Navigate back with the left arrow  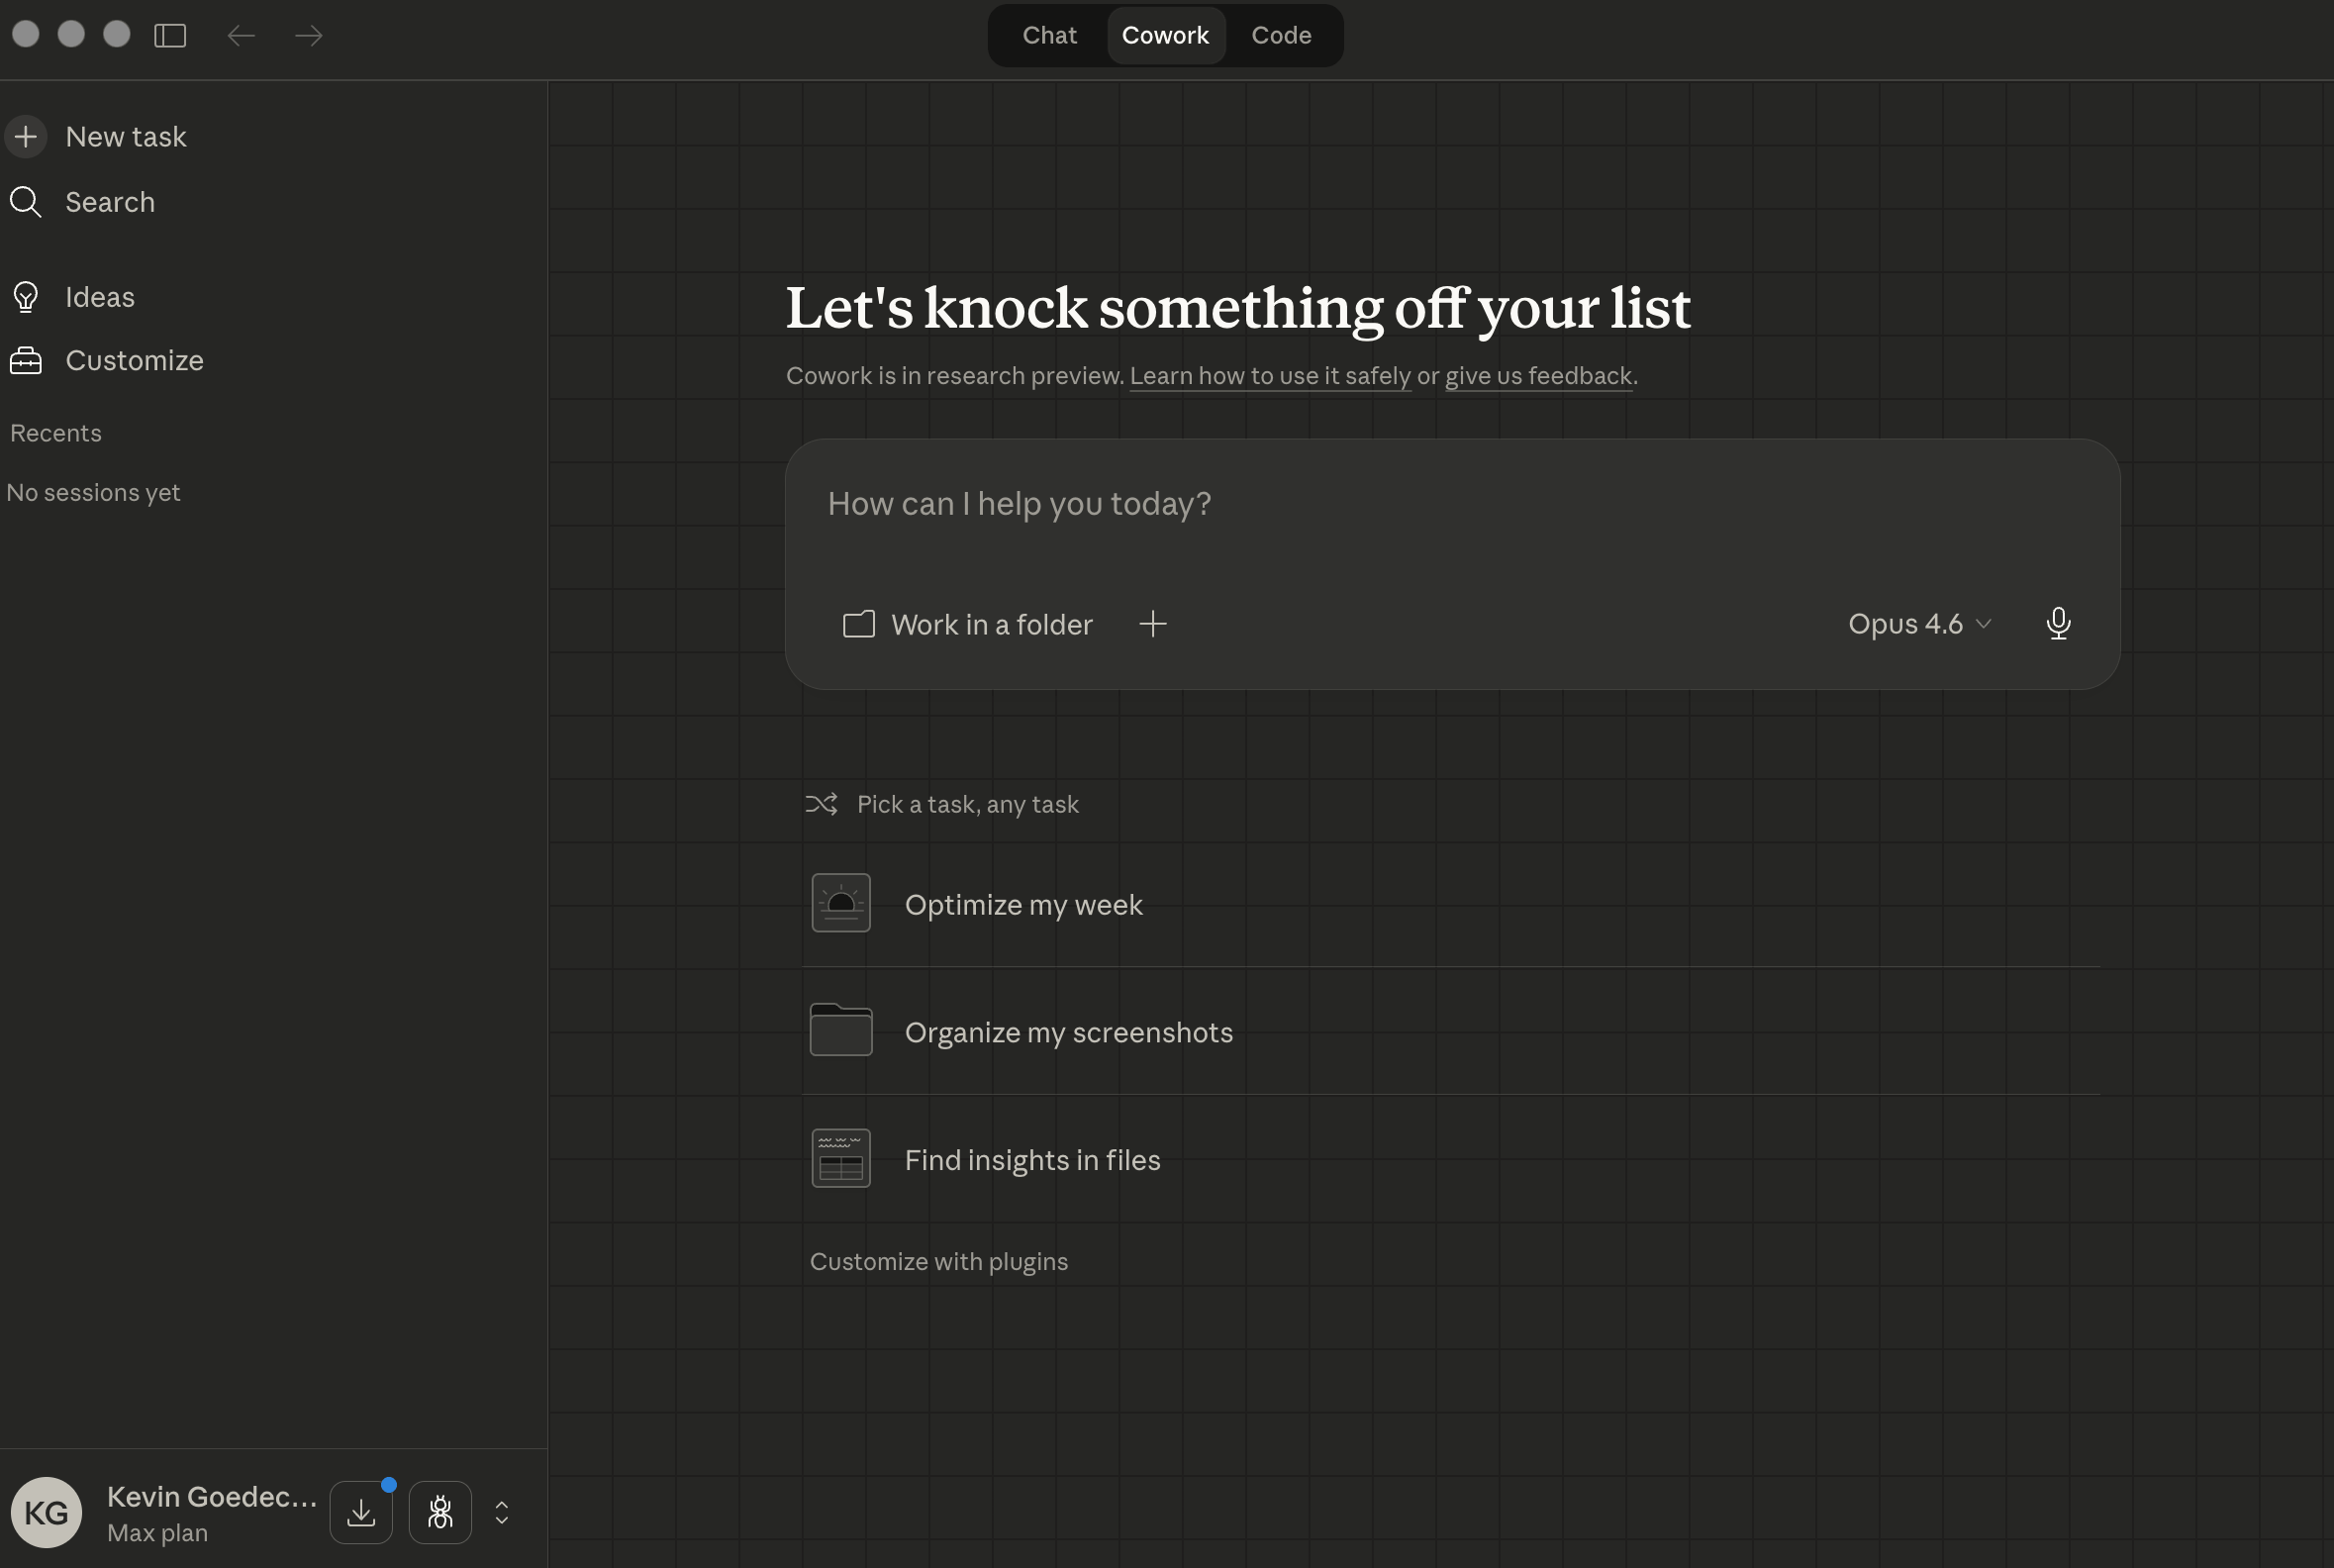click(x=240, y=35)
